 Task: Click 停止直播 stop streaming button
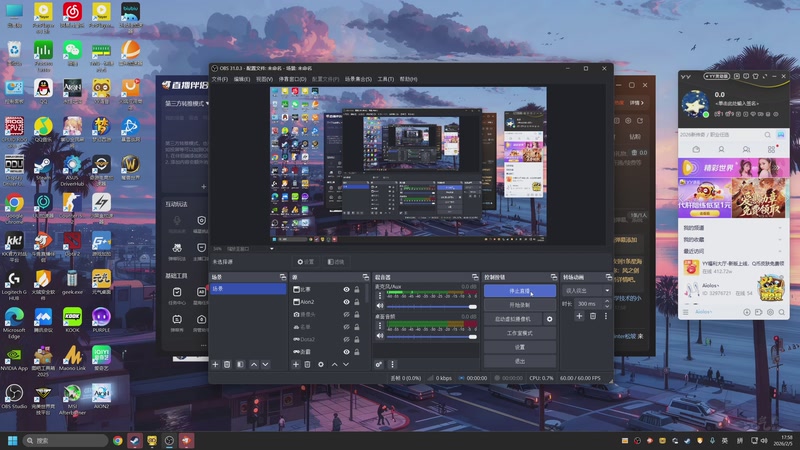(x=519, y=291)
